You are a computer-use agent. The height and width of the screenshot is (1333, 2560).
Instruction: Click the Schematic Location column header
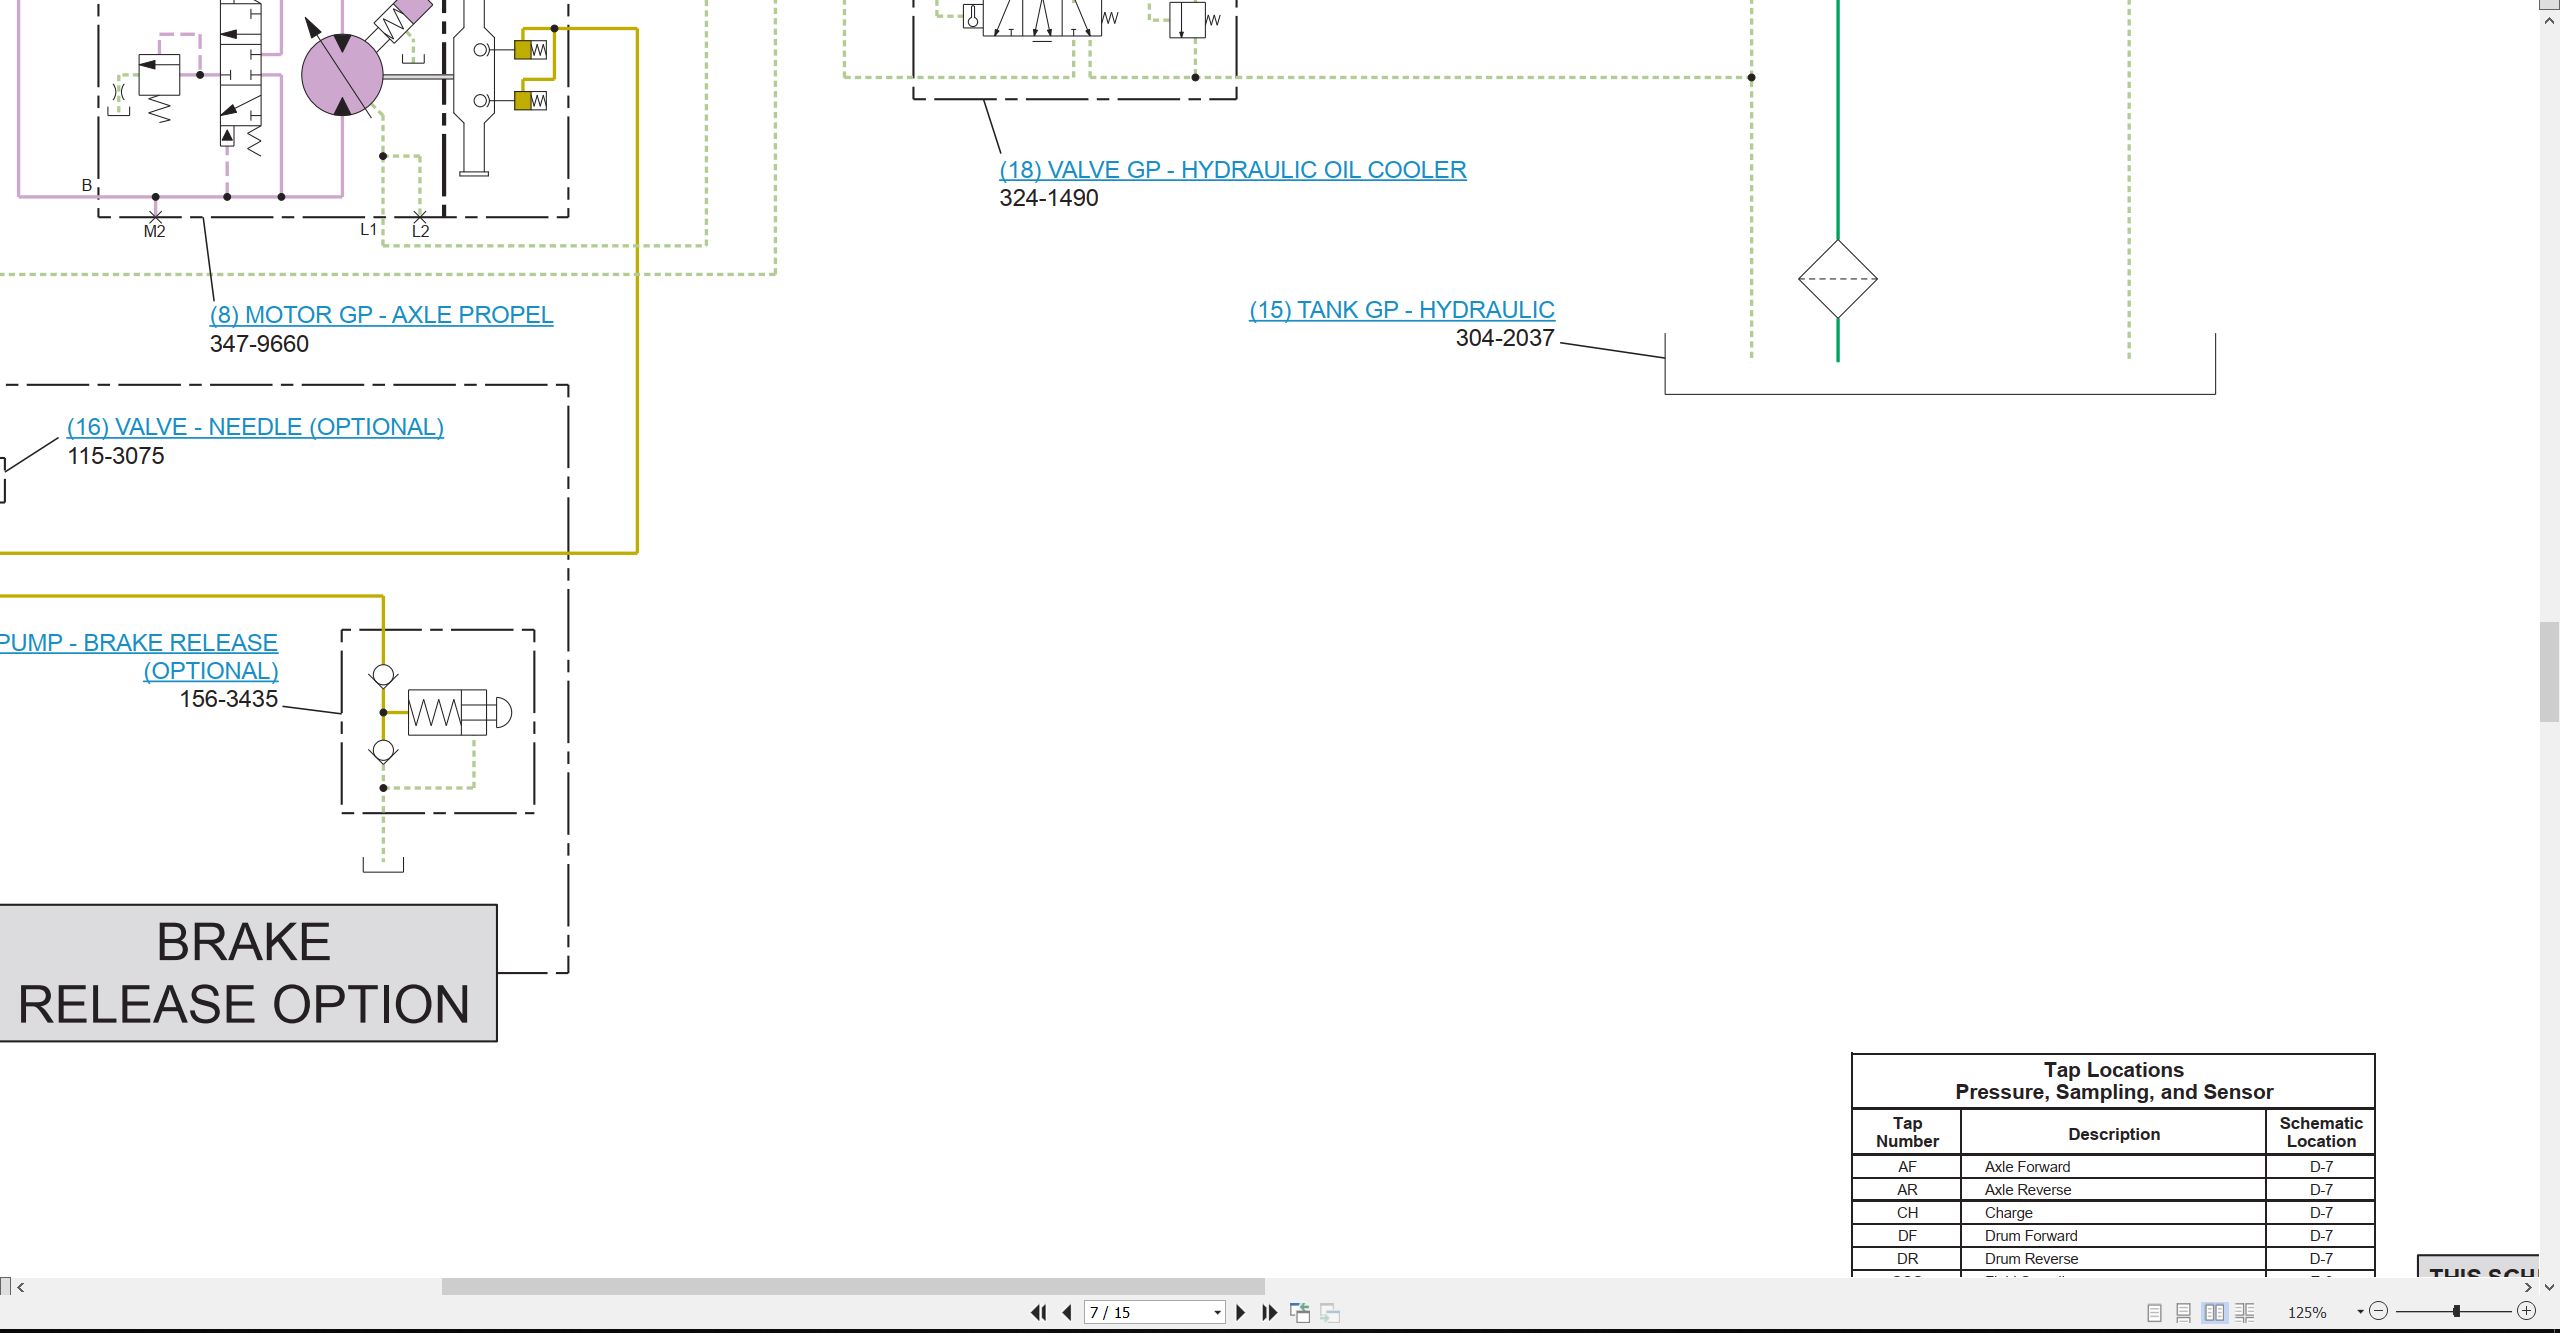click(2320, 1132)
